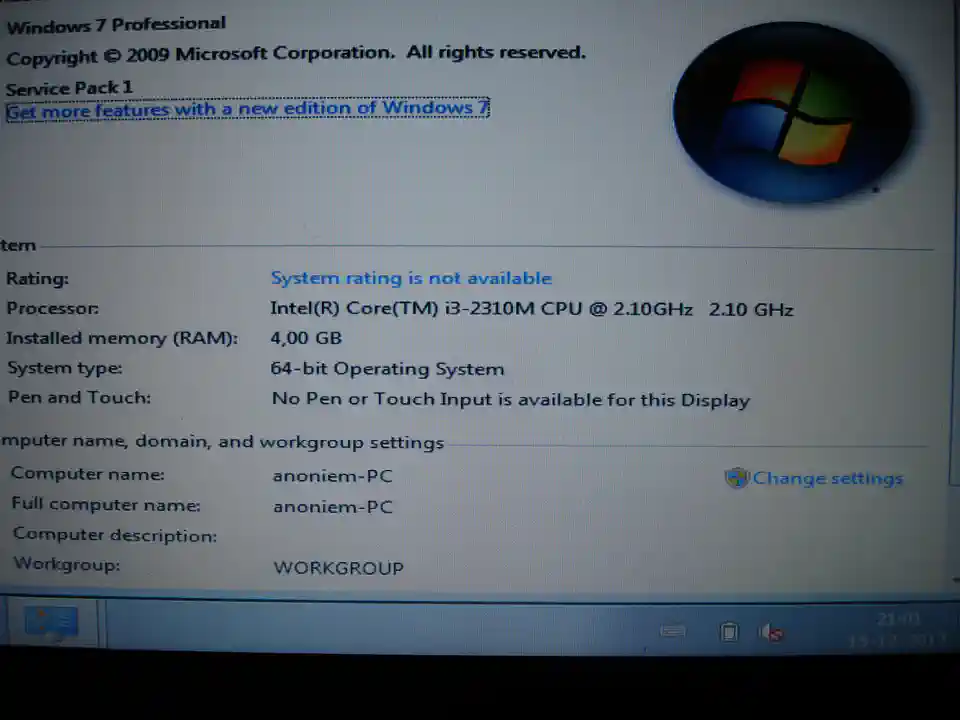Select the 'Installed memory (RAM):' label

(x=122, y=338)
